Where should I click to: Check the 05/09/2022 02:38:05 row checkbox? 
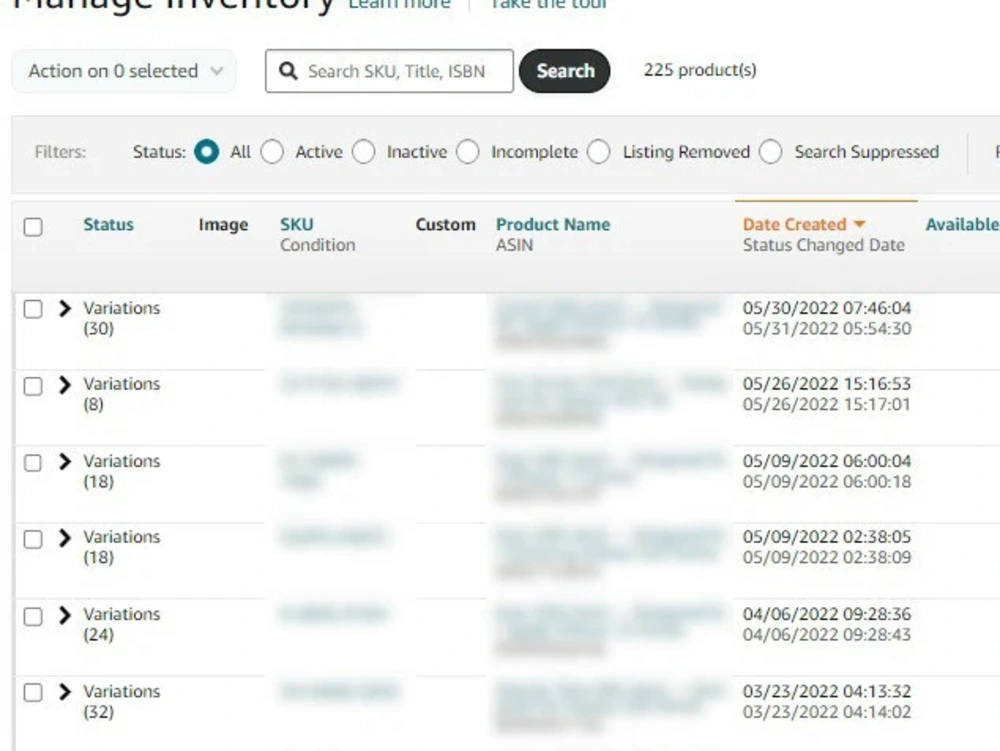click(x=33, y=539)
